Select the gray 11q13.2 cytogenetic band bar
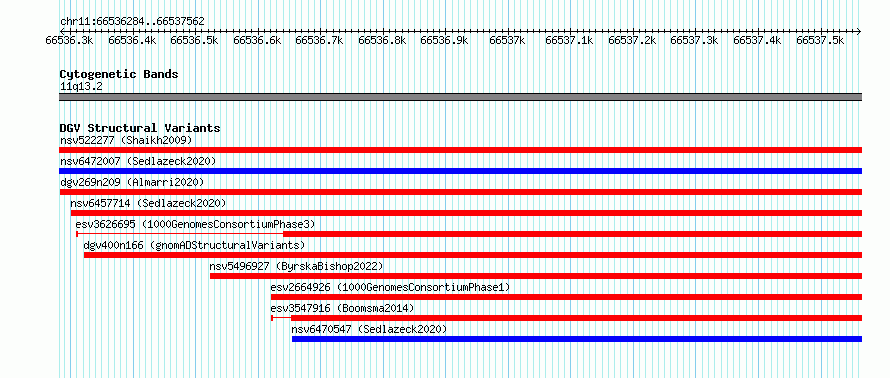This screenshot has height=378, width=890. 460,97
